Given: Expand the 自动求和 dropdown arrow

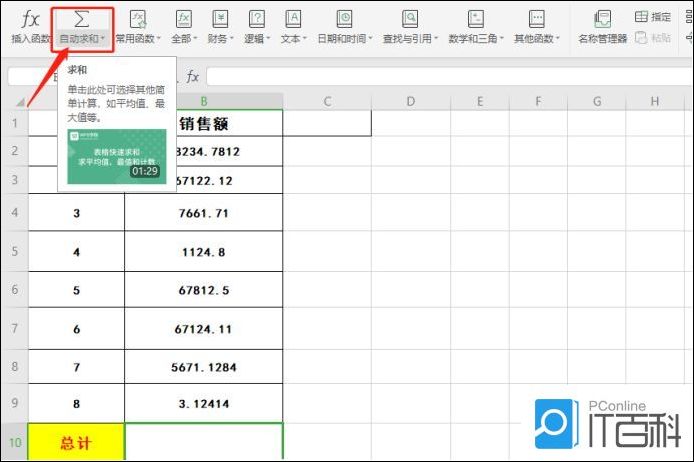Looking at the screenshot, I should coord(103,39).
